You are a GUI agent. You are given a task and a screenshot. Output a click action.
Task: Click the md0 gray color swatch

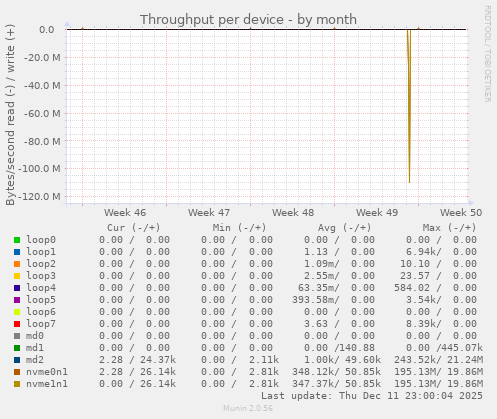[x=17, y=336]
